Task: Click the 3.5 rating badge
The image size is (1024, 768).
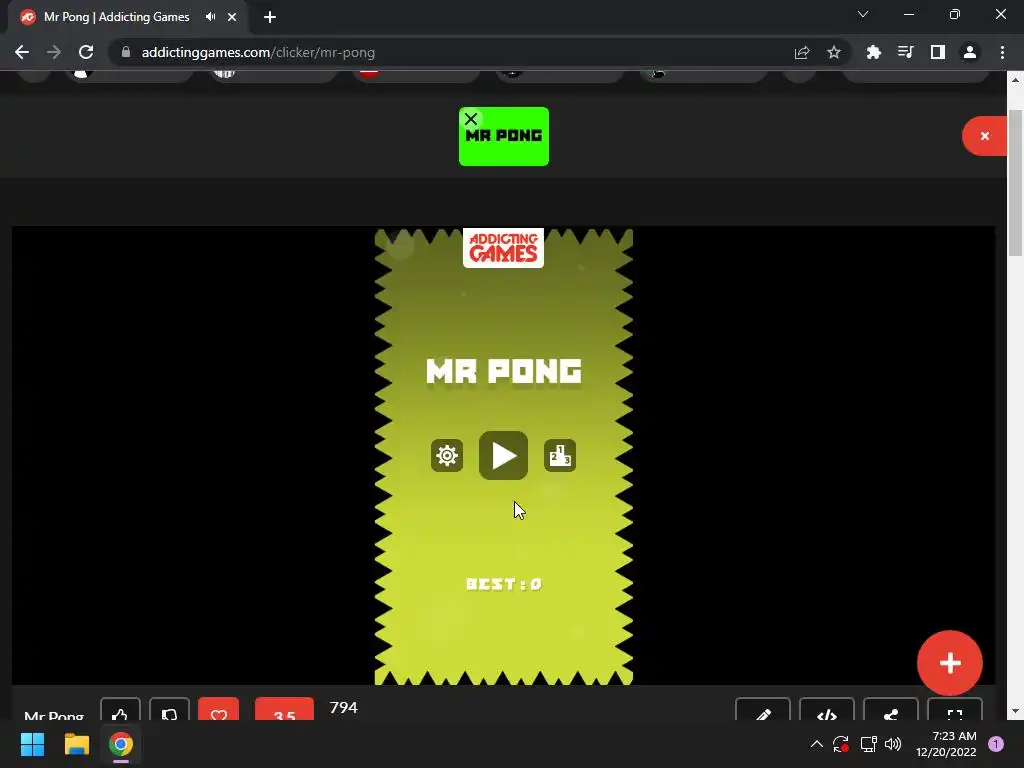Action: [284, 711]
